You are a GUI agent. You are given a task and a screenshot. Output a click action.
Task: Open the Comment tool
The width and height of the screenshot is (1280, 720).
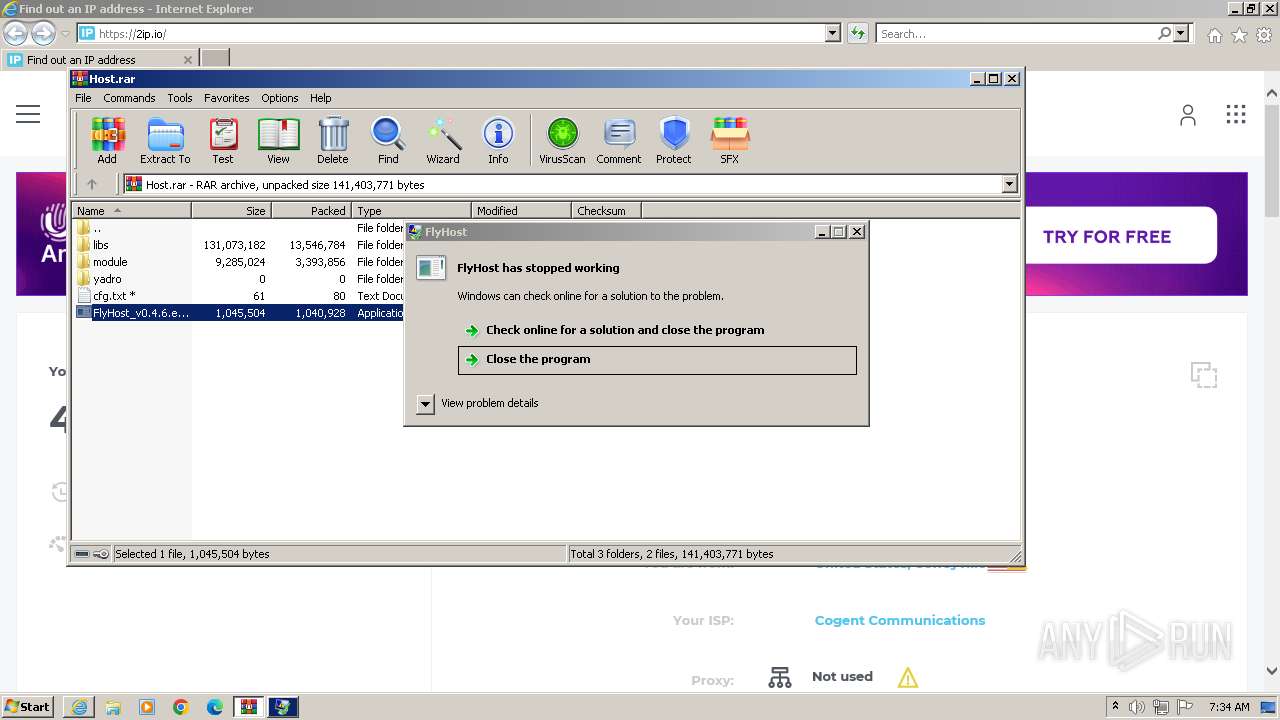619,140
